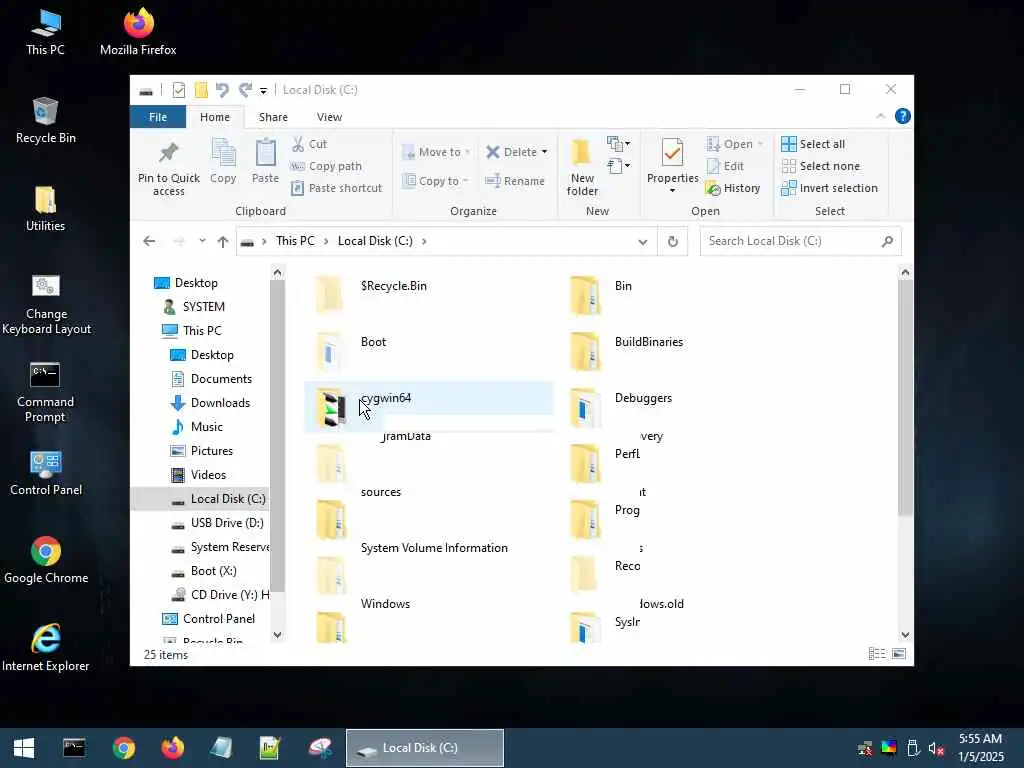Click Rename in Organize group
This screenshot has width=1024, height=768.
(515, 181)
